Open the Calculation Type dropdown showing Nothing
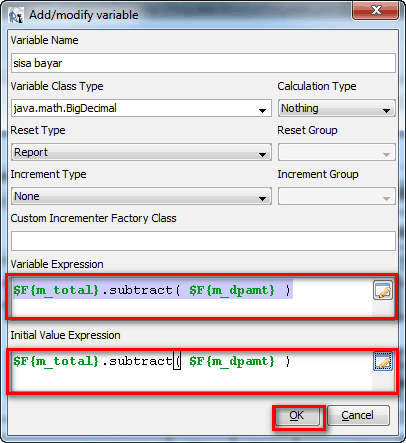Viewport: 406px width, 443px height. pyautogui.click(x=337, y=108)
